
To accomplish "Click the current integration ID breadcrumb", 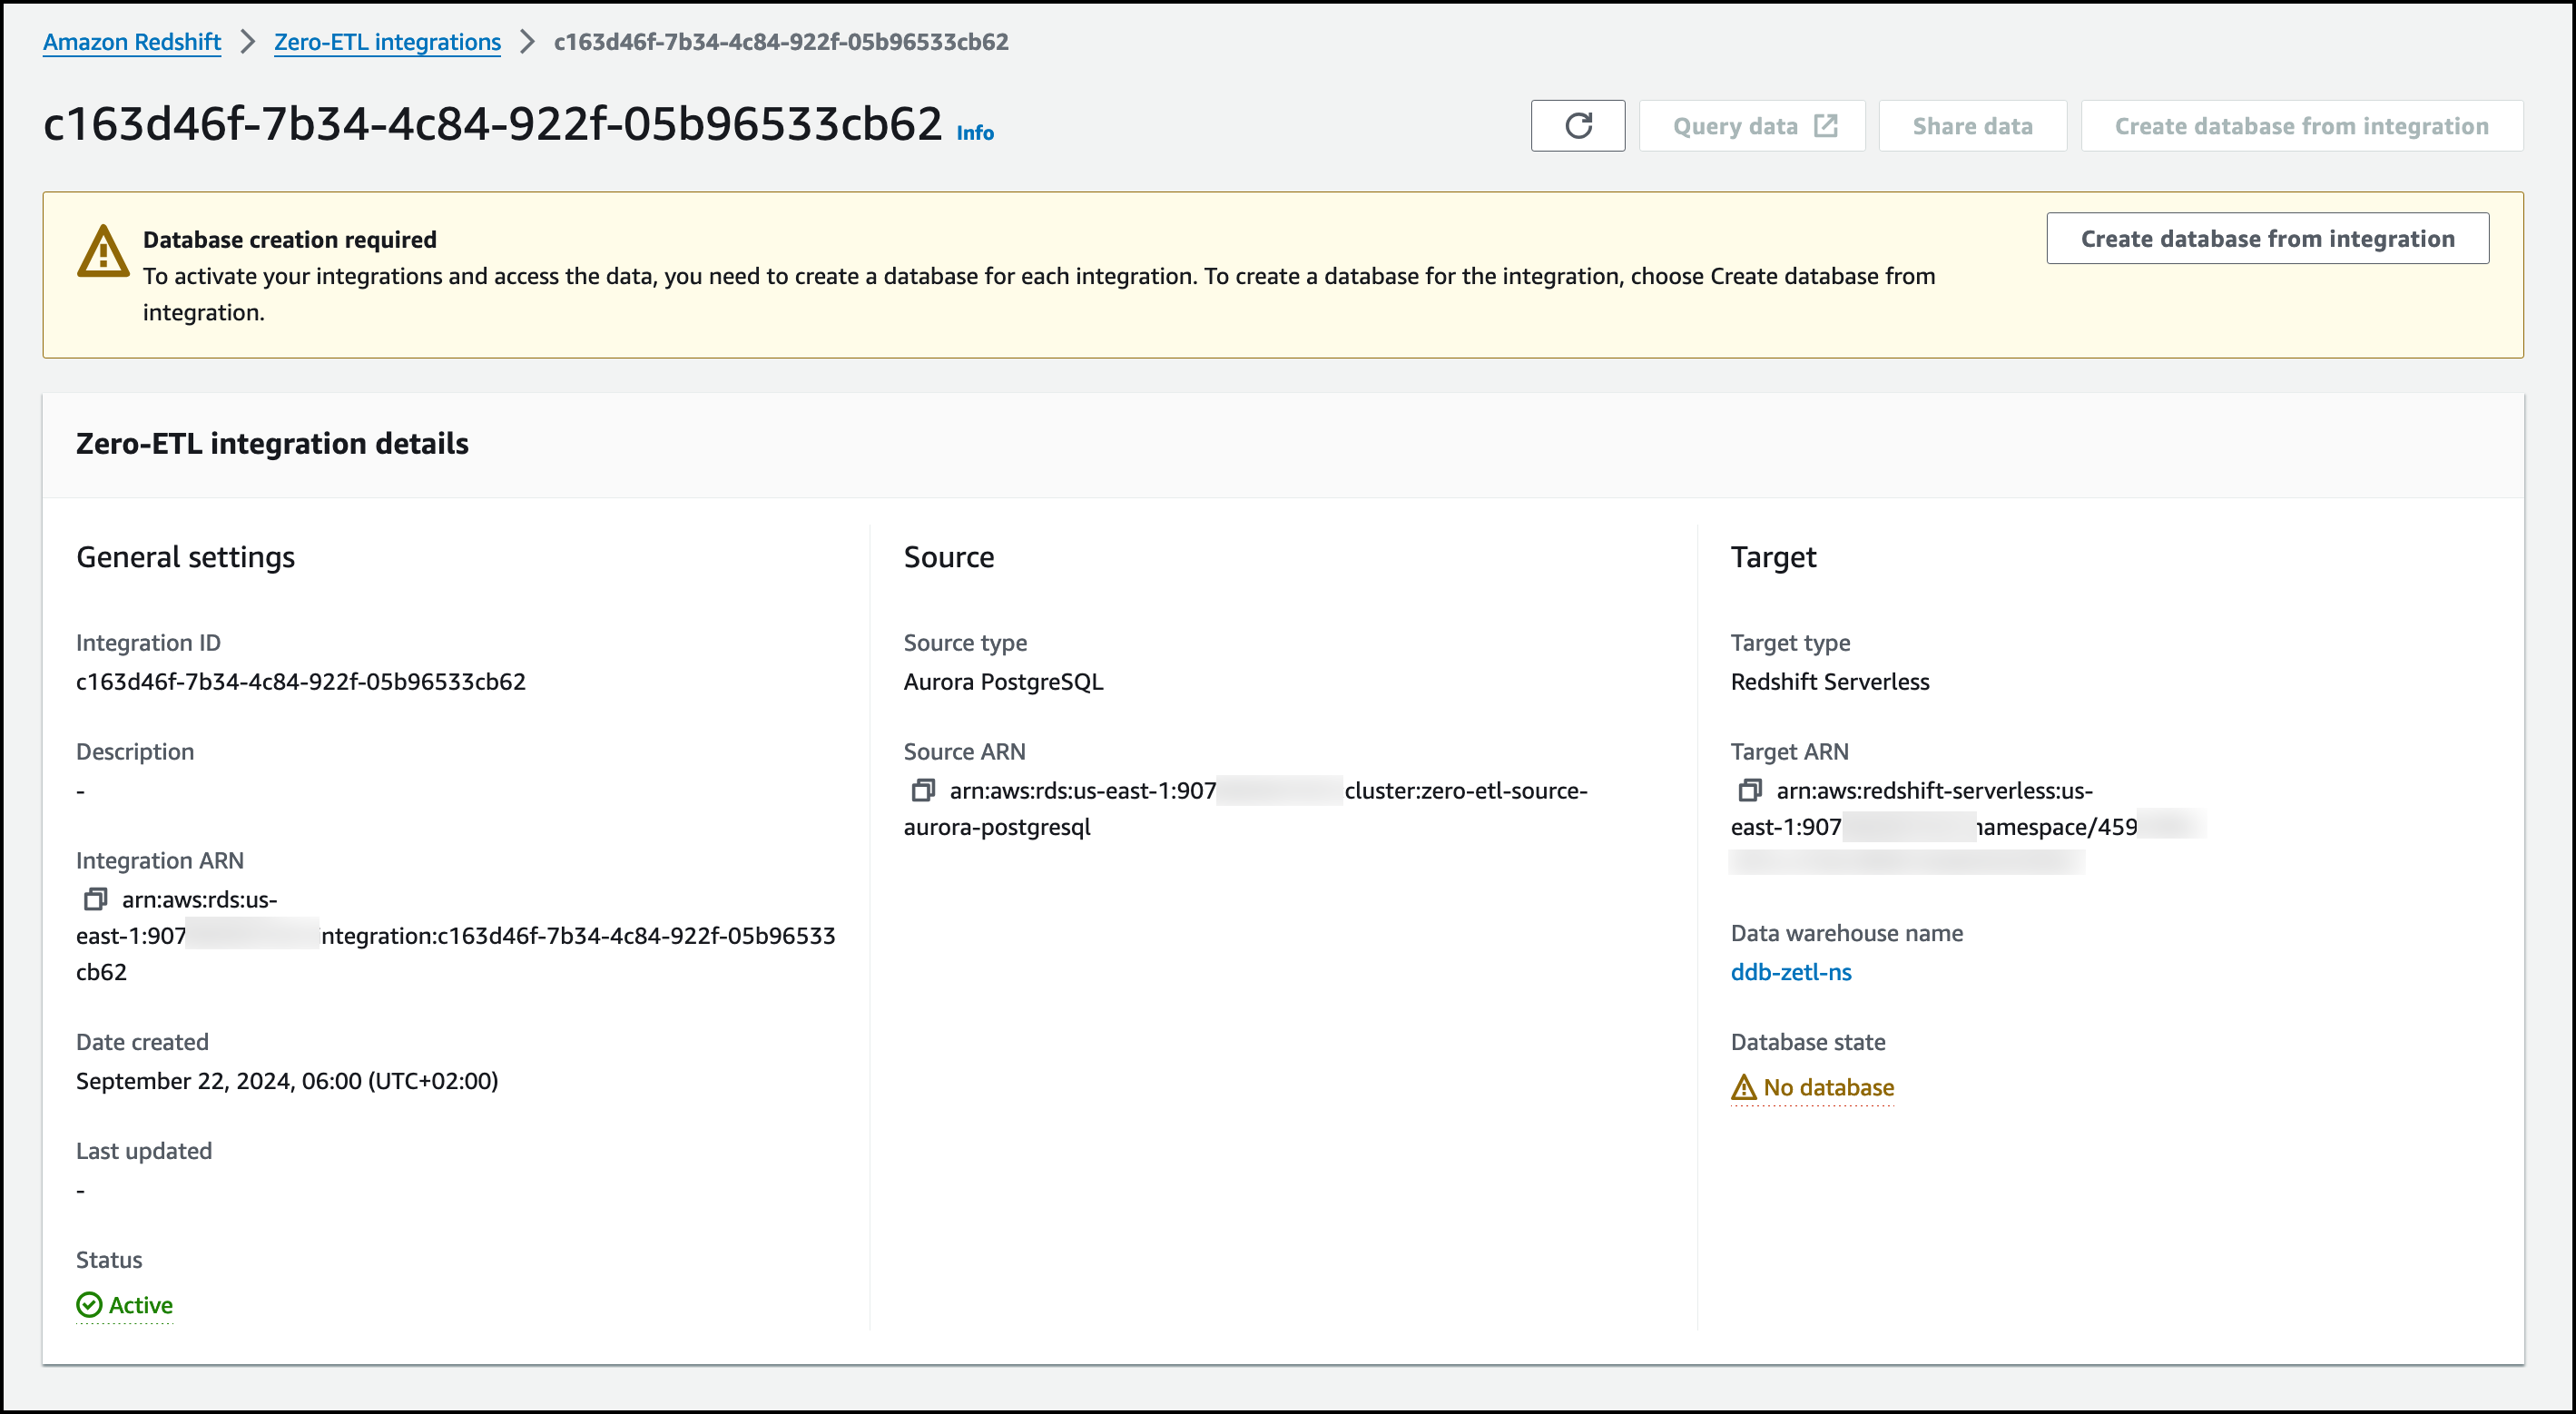I will [x=780, y=42].
